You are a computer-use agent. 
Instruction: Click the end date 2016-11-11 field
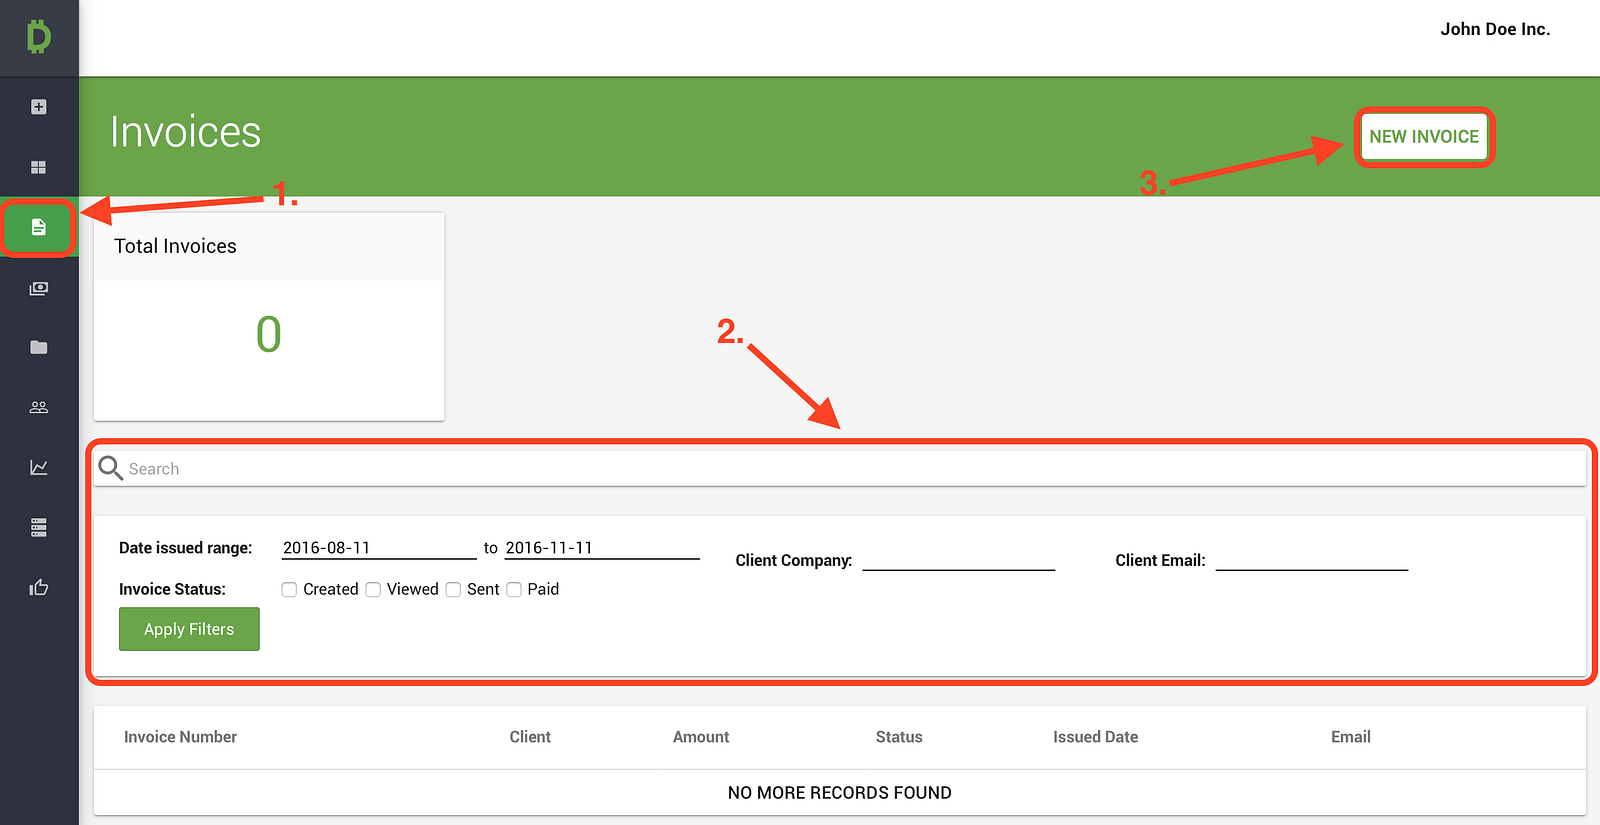point(602,548)
